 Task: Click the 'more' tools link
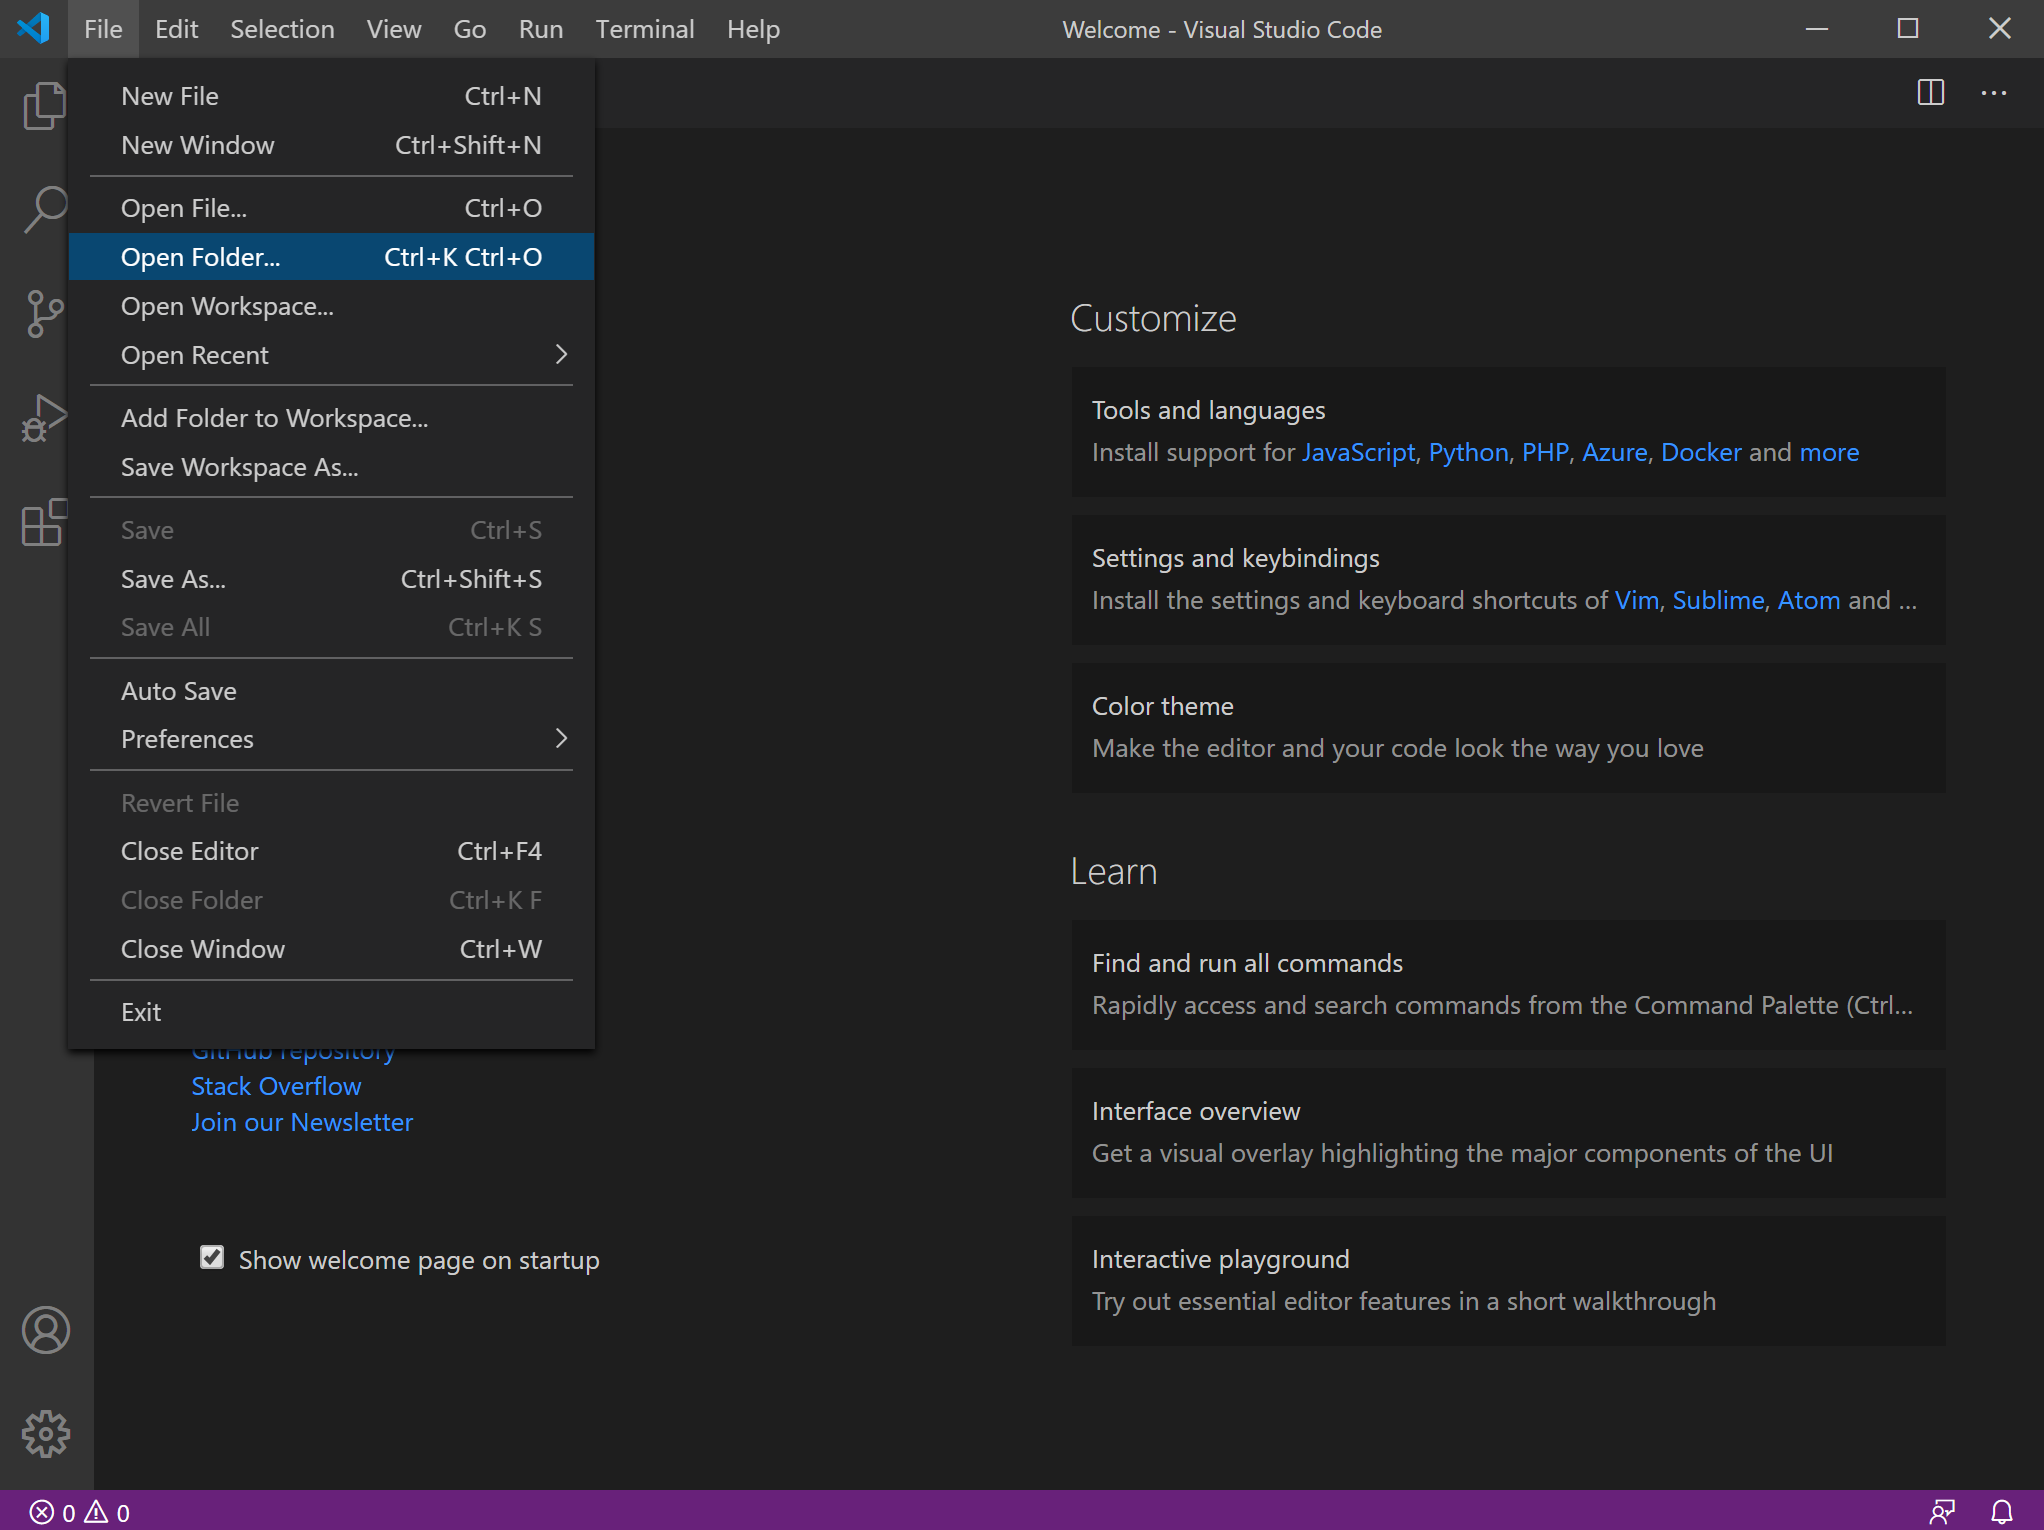pyautogui.click(x=1829, y=452)
